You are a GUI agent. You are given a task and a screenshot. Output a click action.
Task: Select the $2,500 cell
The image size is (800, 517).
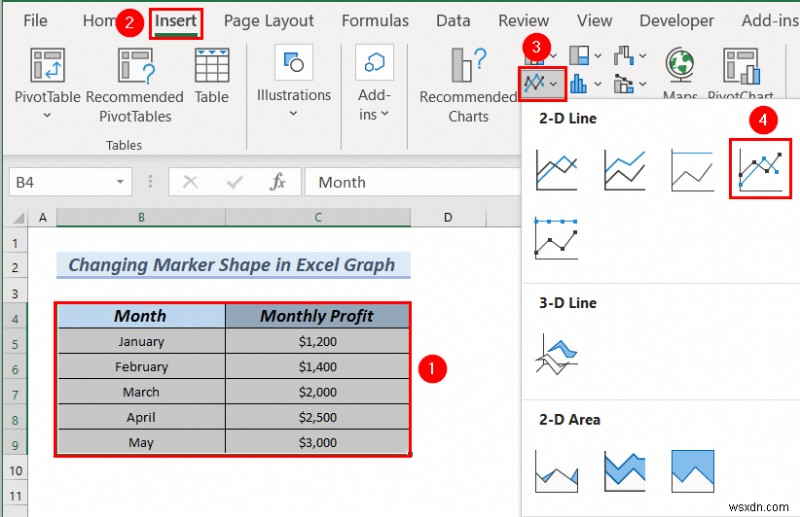[317, 417]
